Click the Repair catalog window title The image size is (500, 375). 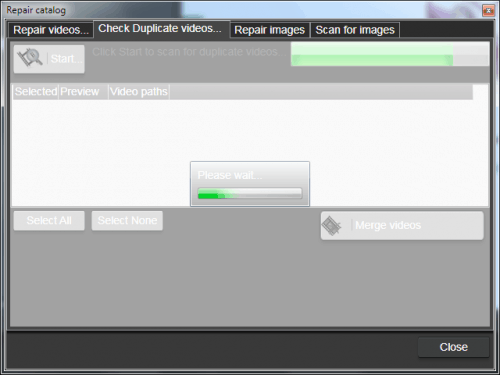click(36, 10)
